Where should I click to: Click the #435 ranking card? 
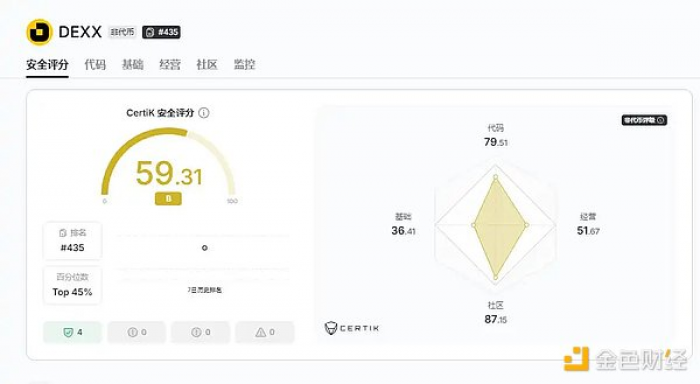click(x=72, y=241)
